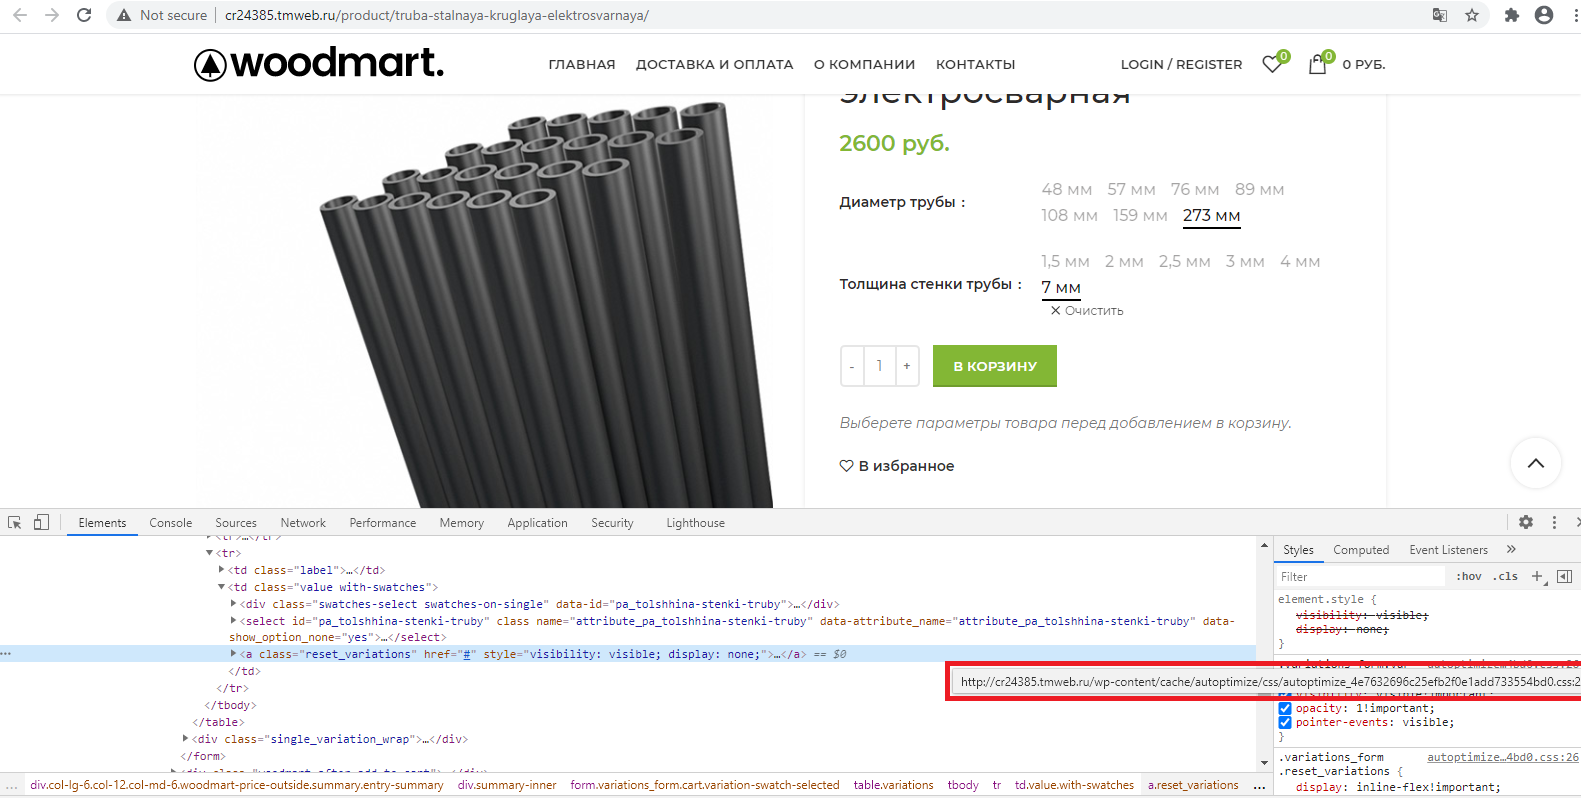Open the shopping cart bag icon

click(x=1320, y=63)
